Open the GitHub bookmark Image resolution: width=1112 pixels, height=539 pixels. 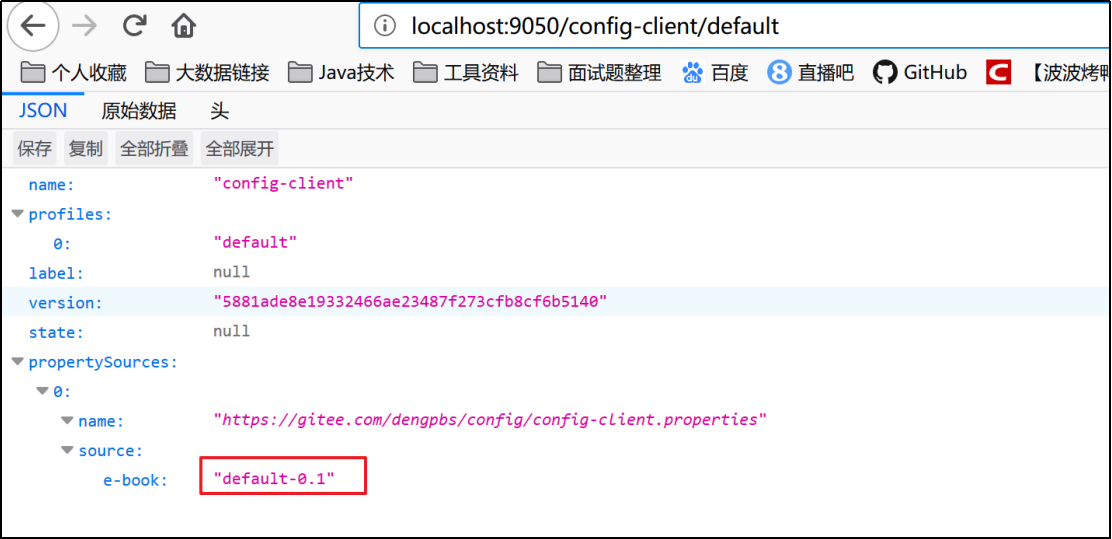point(920,72)
